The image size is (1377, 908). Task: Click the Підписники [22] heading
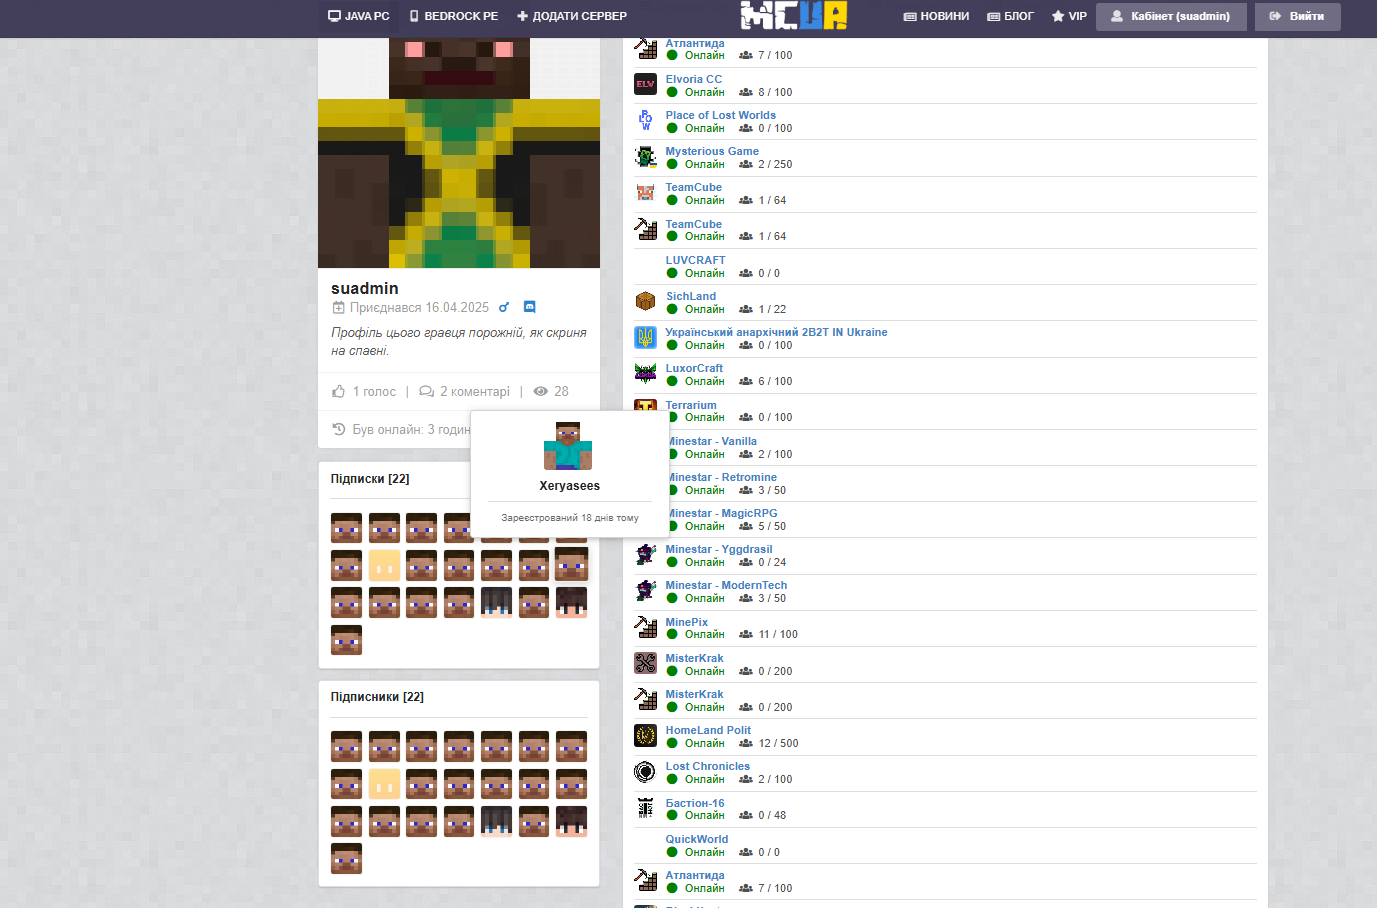377,697
